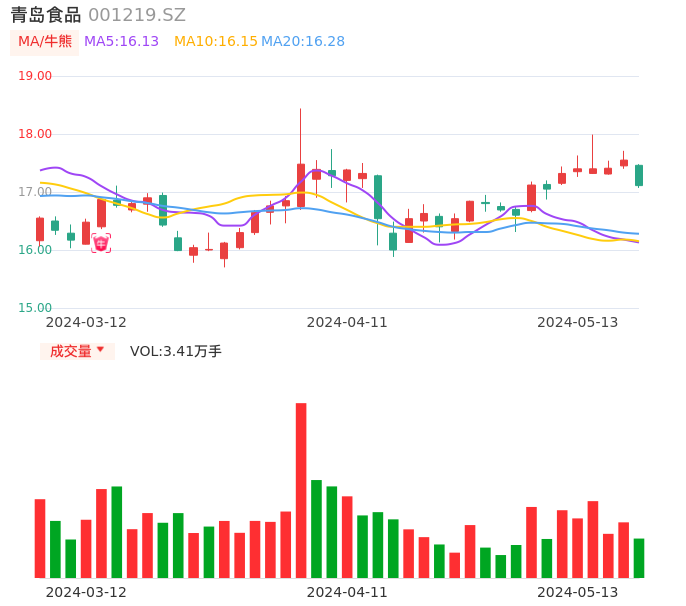This screenshot has height=606, width=686.
Task: Click the red arrow beside 成交量
Action: click(101, 349)
